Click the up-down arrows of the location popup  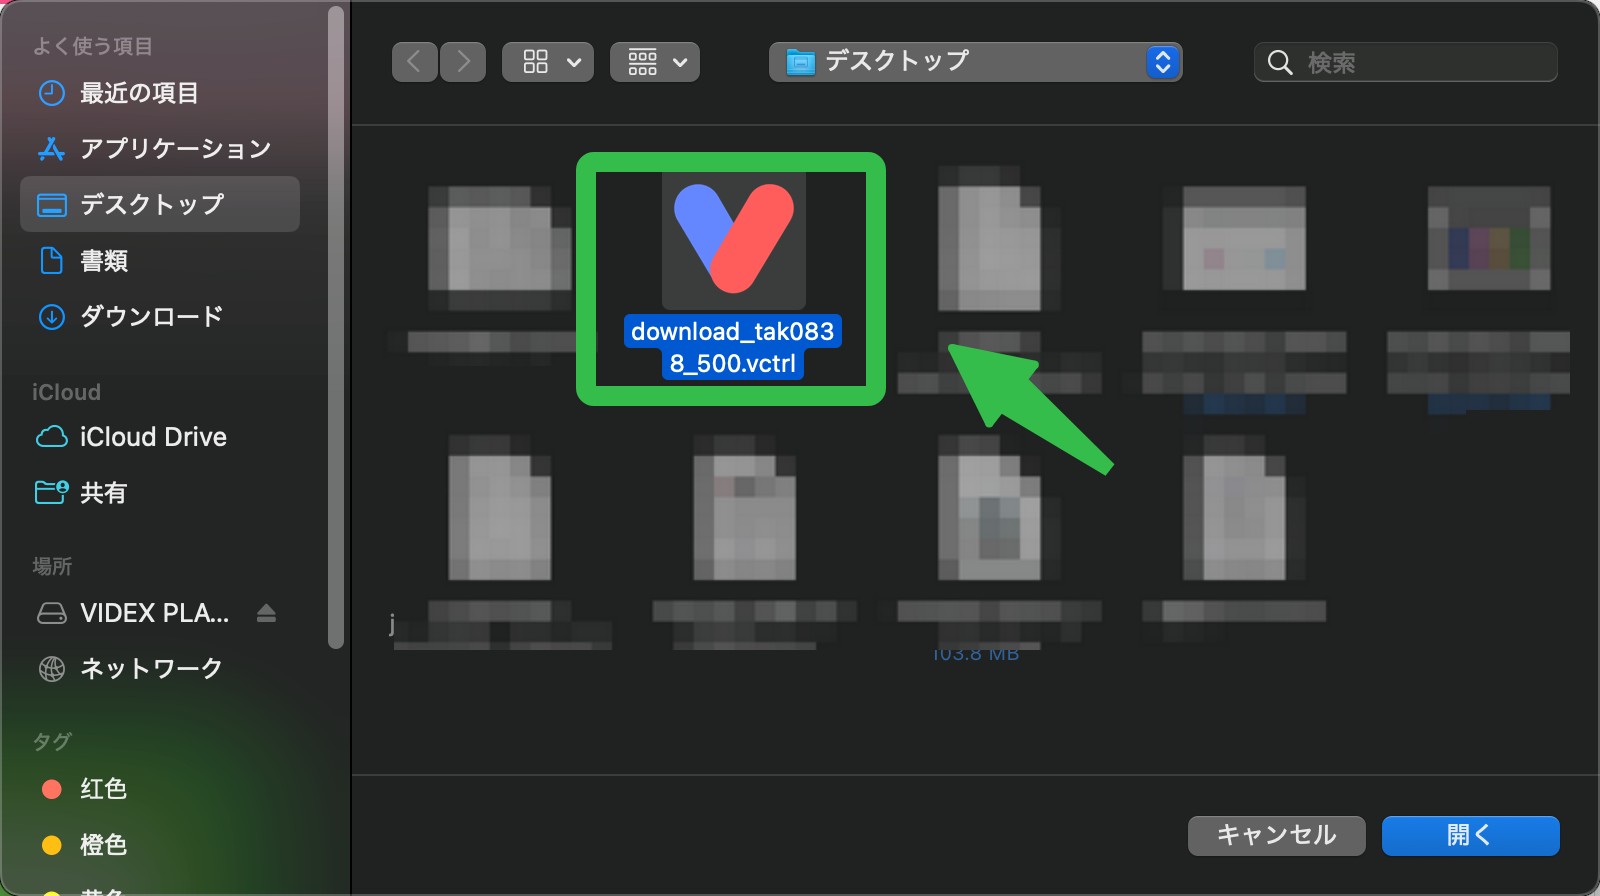[1162, 62]
